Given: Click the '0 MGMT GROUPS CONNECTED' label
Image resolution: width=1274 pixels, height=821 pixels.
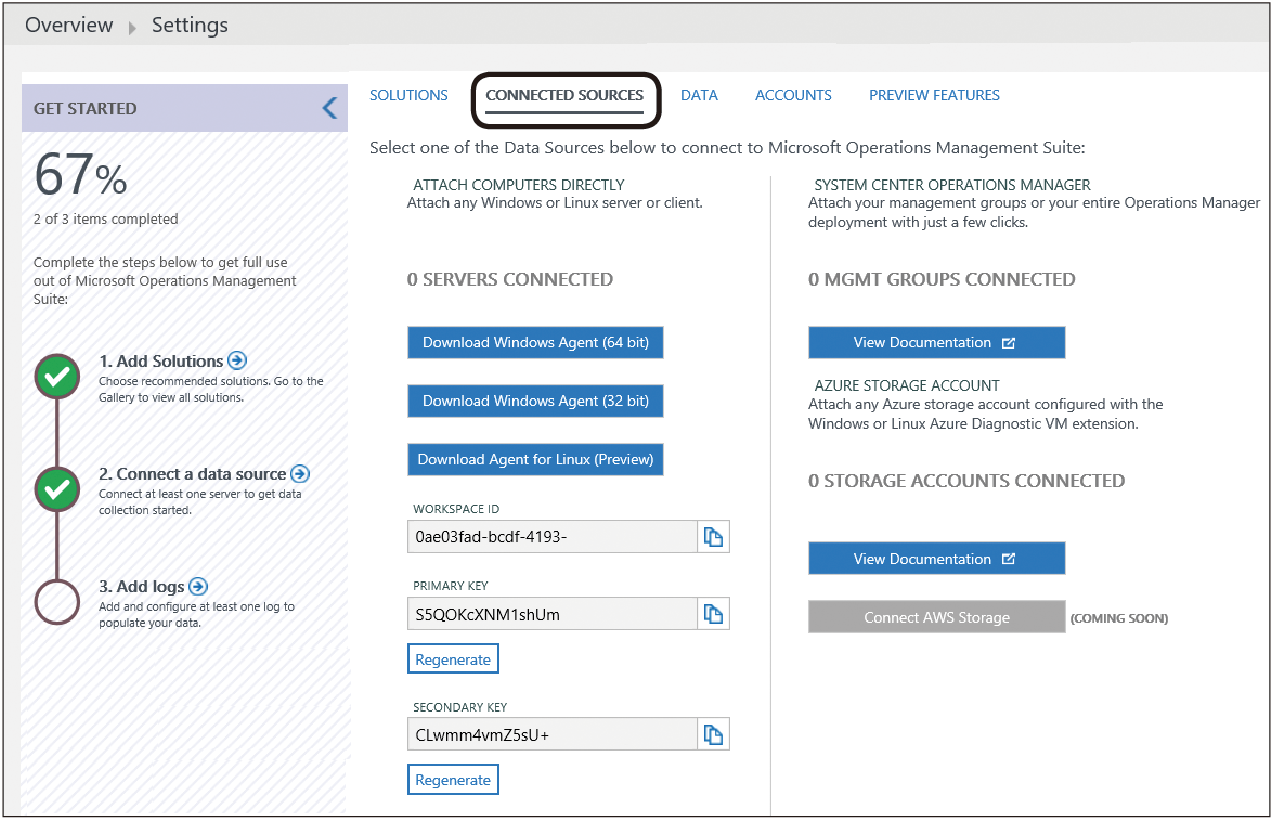Looking at the screenshot, I should (x=942, y=280).
